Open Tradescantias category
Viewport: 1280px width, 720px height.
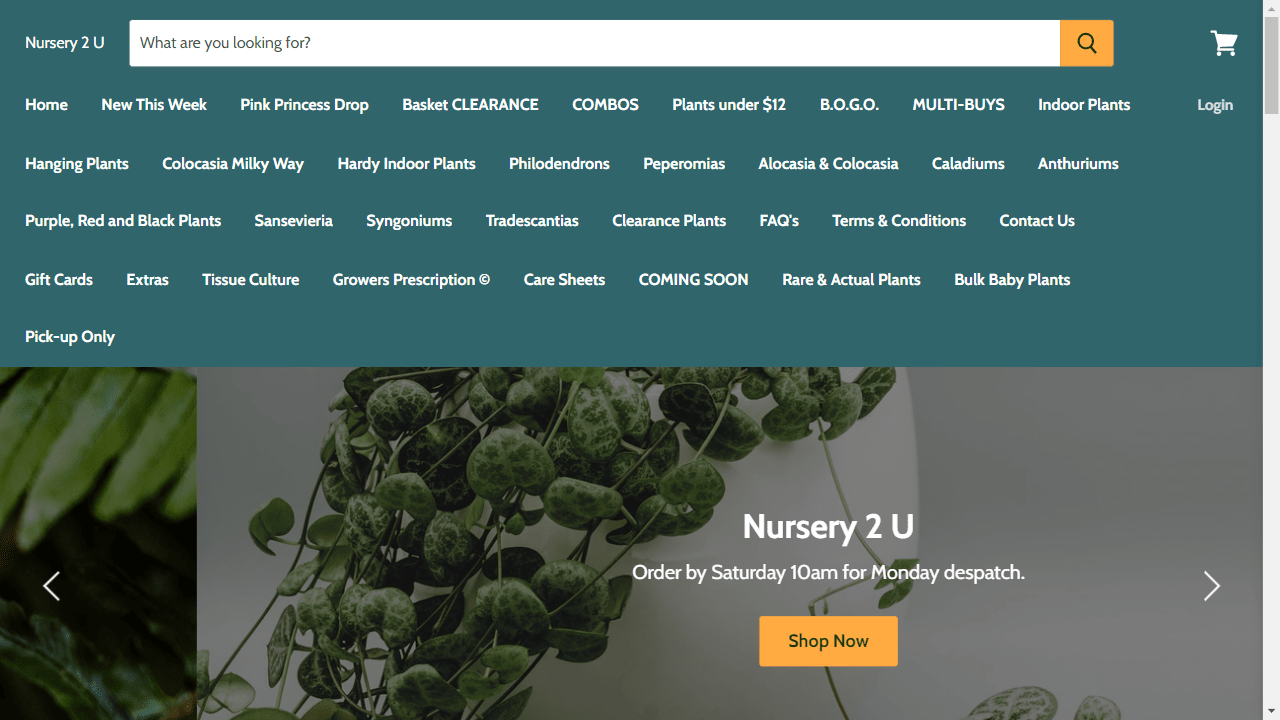[x=532, y=221]
